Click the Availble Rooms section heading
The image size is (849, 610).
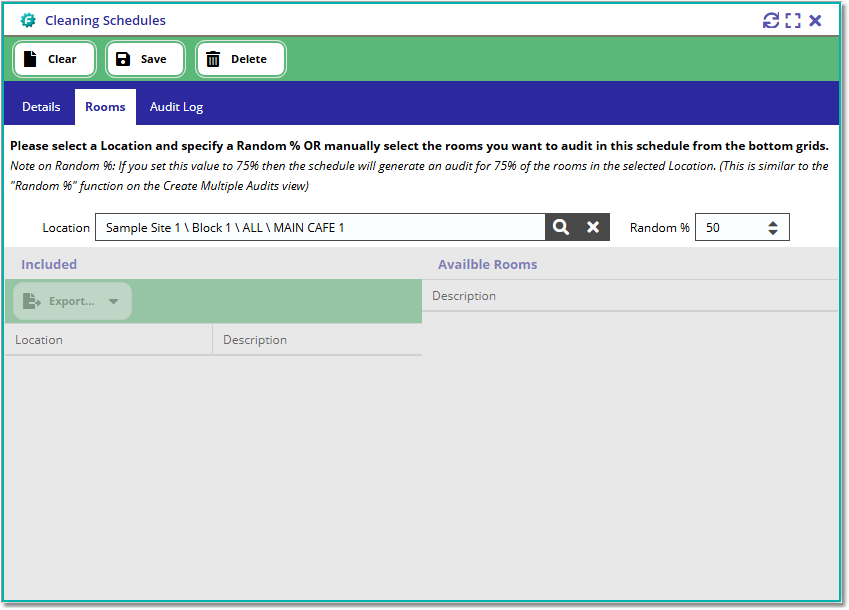pos(487,264)
